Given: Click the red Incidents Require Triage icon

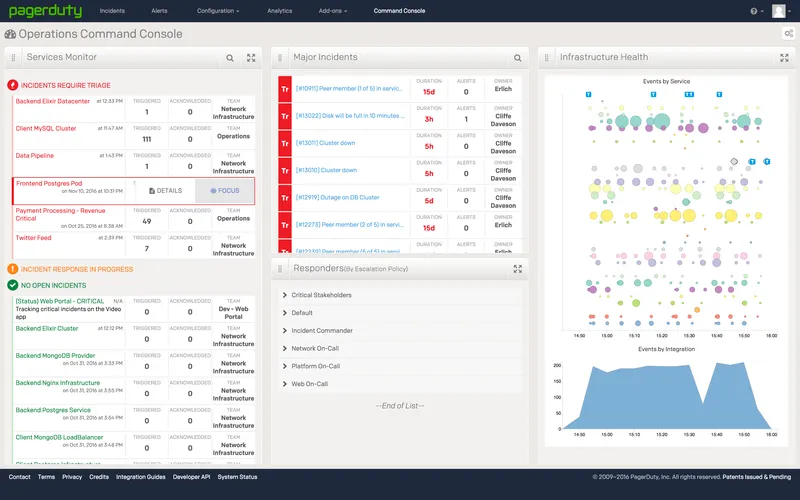Looking at the screenshot, I should pyautogui.click(x=13, y=85).
